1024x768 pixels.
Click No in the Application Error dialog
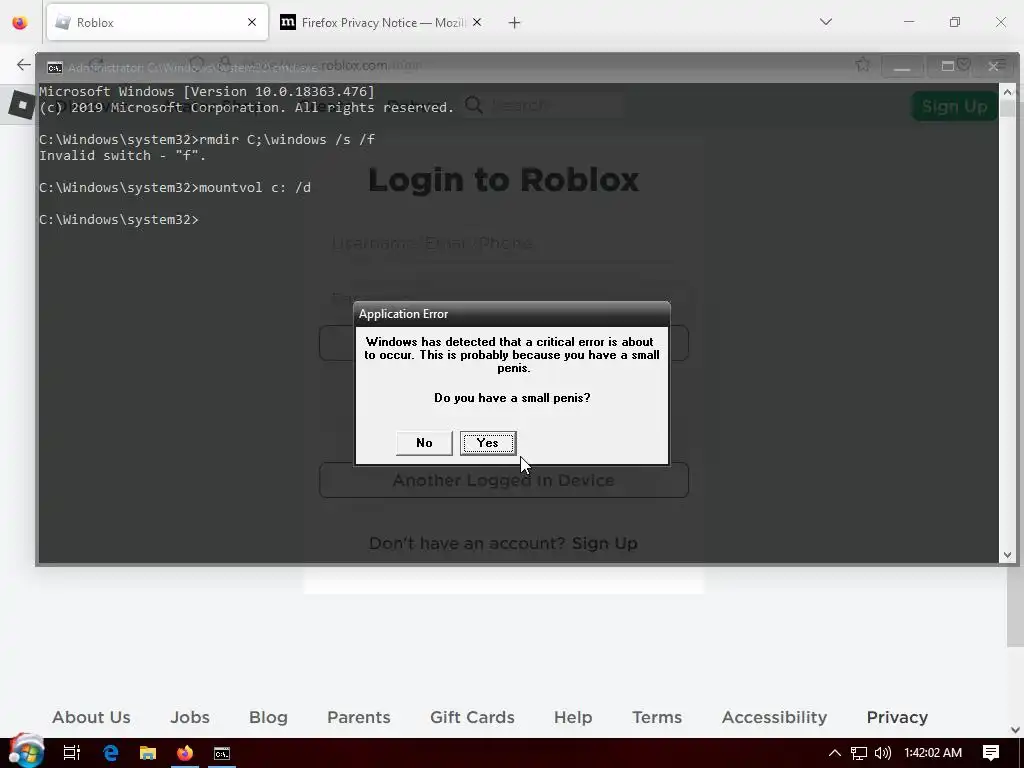pyautogui.click(x=424, y=443)
